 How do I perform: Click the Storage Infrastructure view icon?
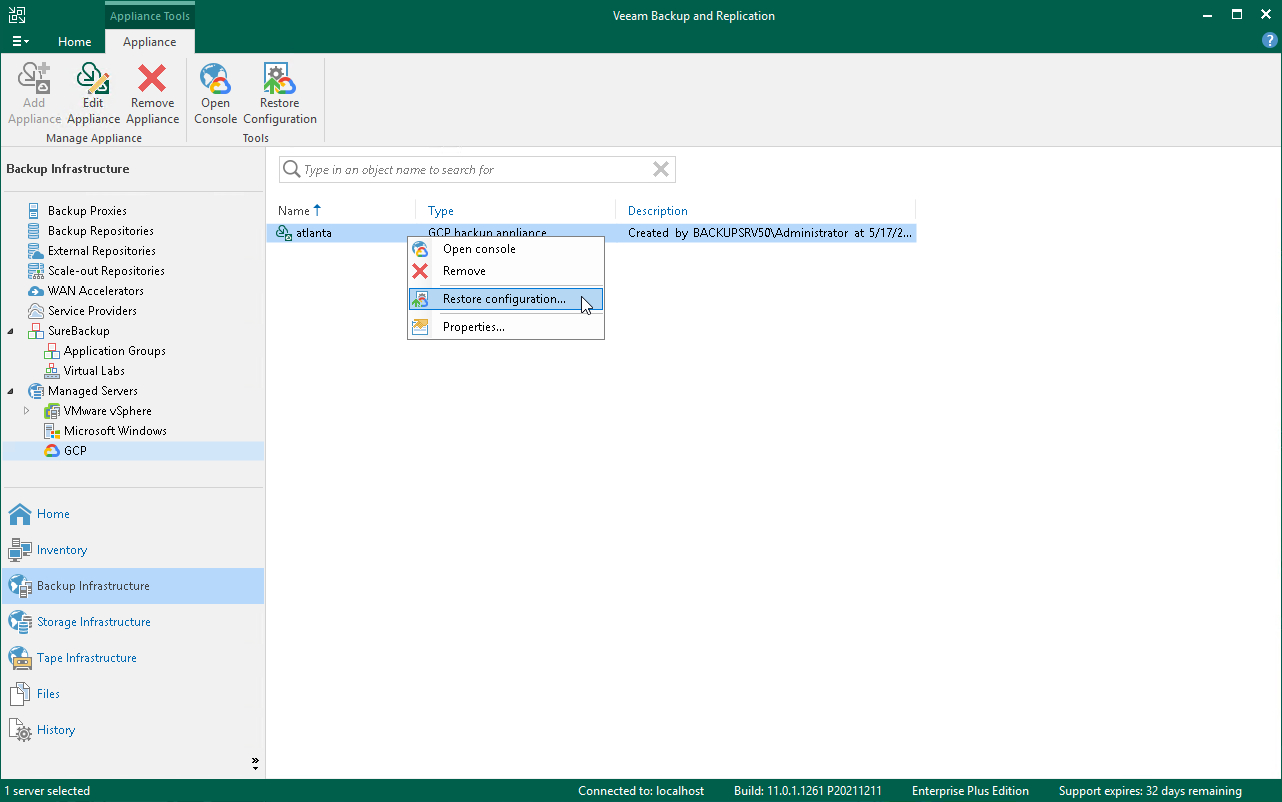tap(20, 622)
